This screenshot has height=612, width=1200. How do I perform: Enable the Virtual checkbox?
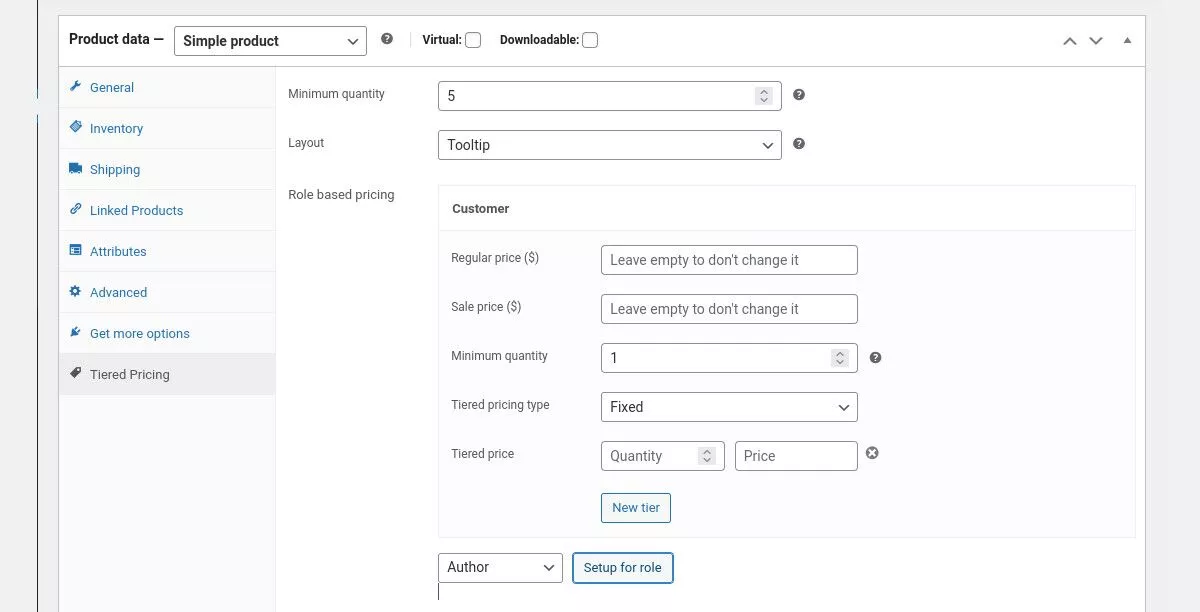(473, 40)
